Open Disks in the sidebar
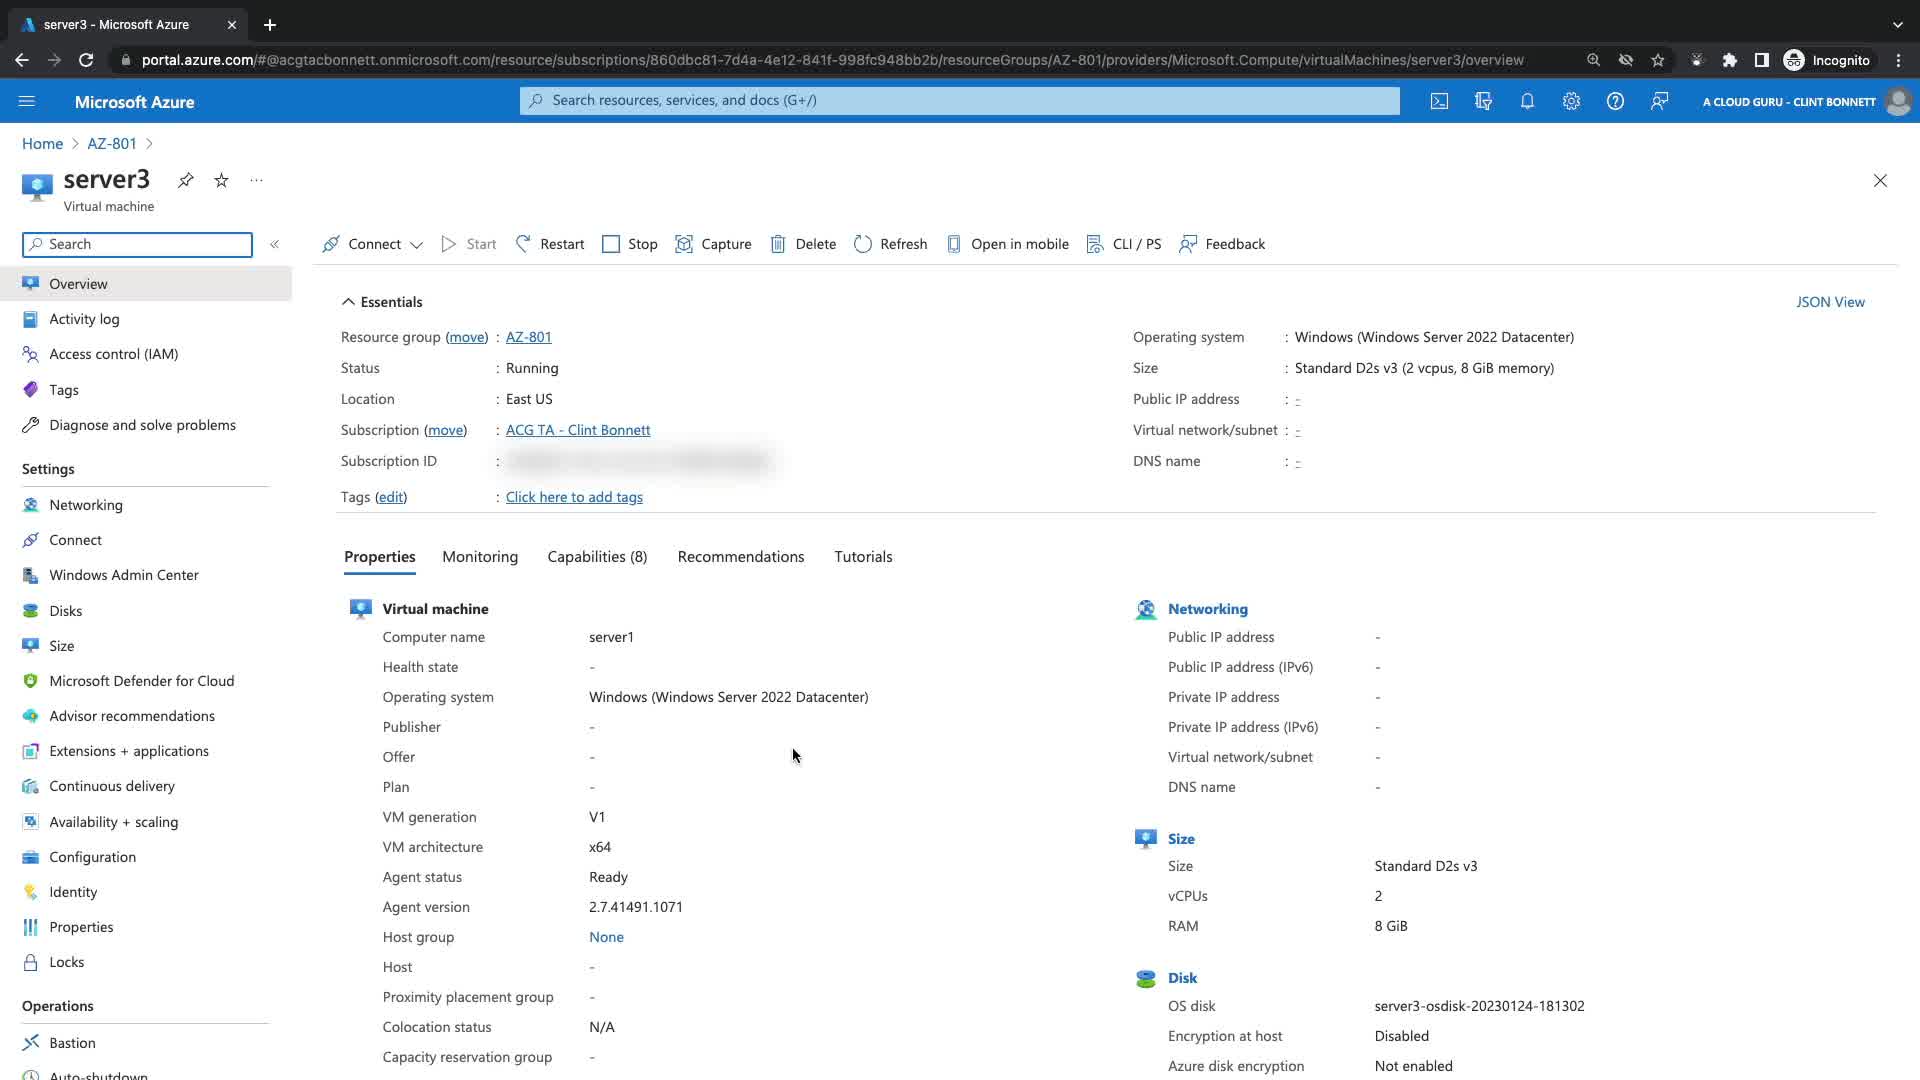The image size is (1920, 1080). (x=66, y=611)
